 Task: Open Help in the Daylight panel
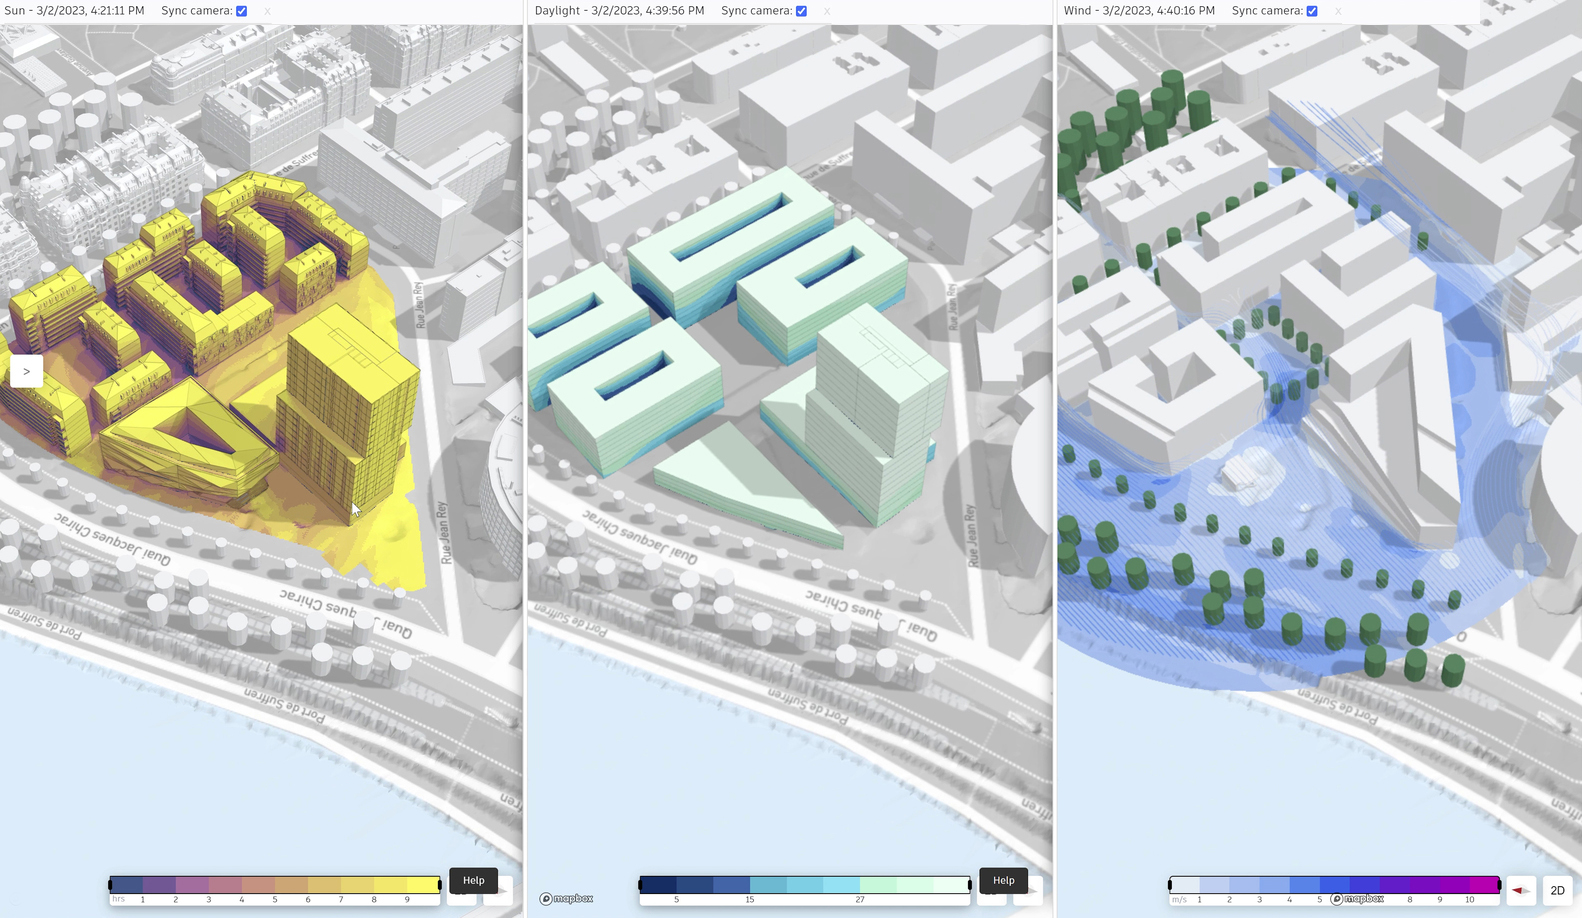click(x=1003, y=880)
